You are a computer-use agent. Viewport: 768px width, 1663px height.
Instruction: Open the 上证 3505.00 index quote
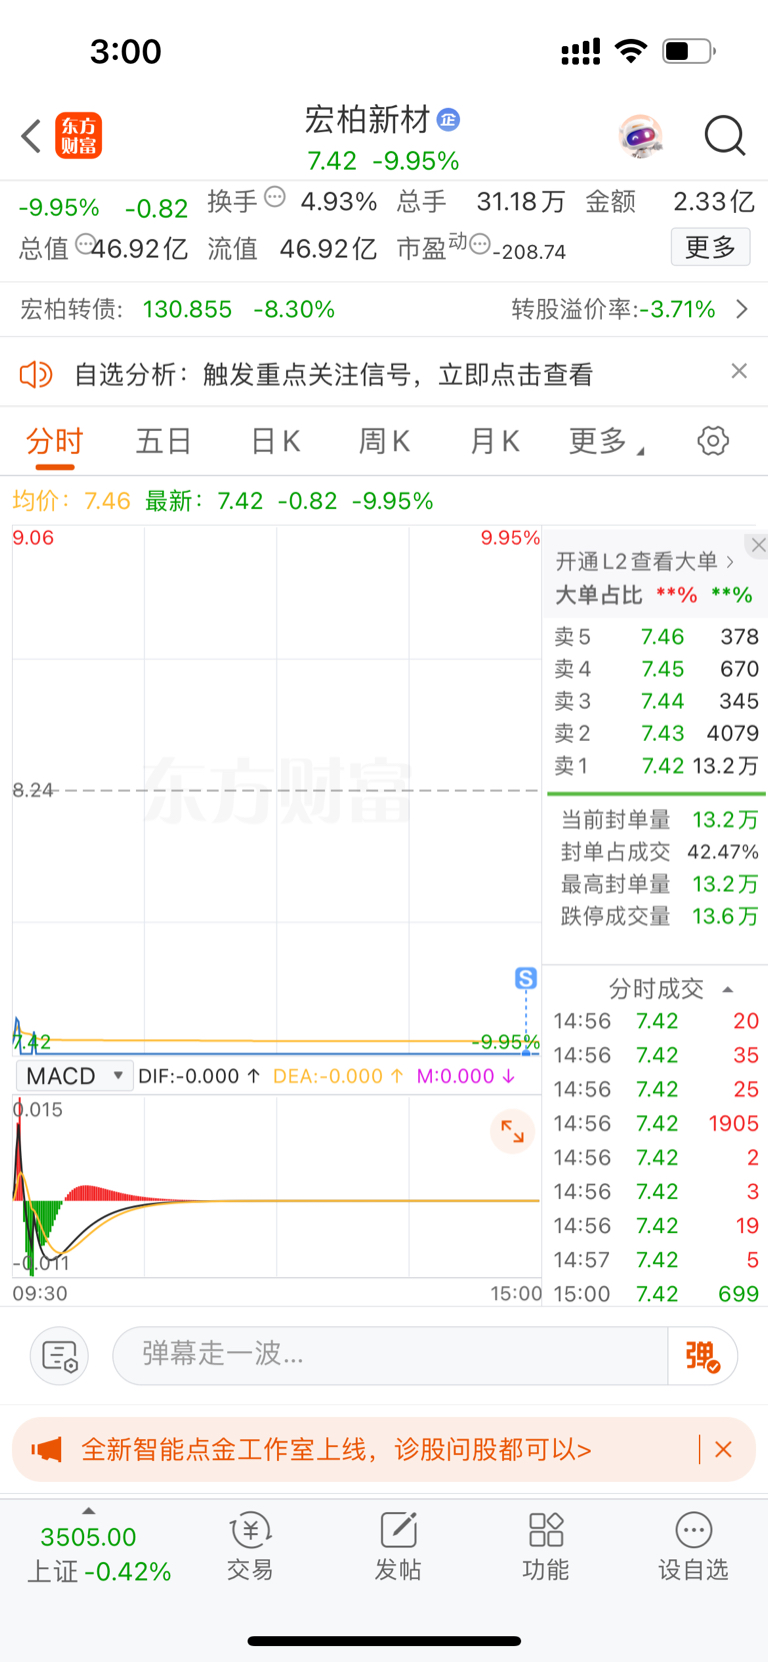click(x=98, y=1554)
